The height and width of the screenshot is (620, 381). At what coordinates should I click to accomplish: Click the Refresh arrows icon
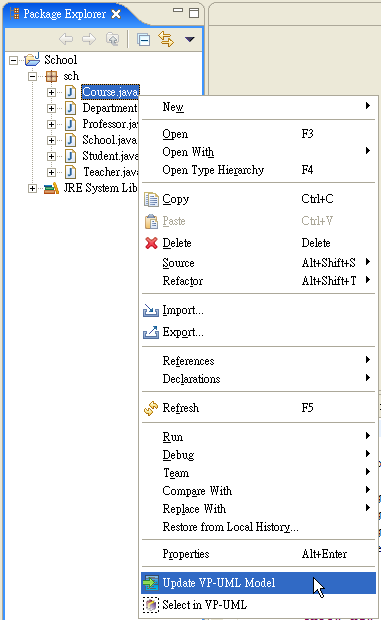[151, 408]
